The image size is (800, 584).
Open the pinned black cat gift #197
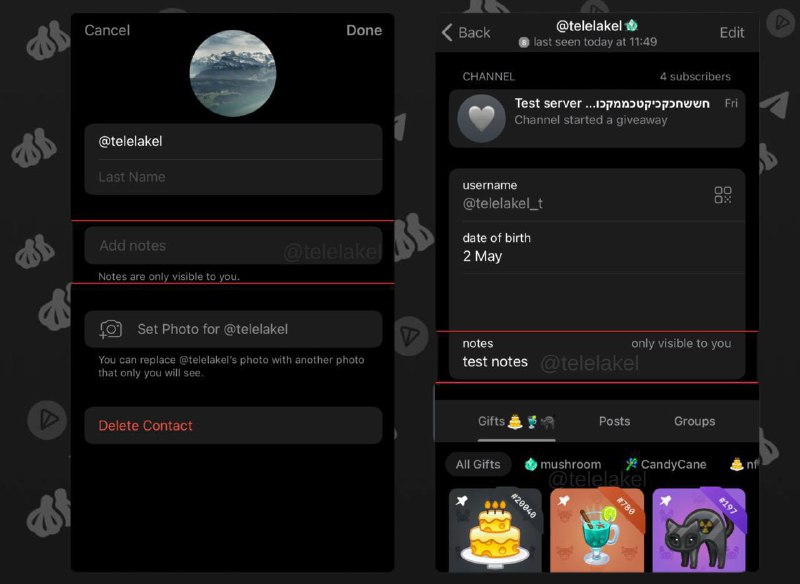(x=698, y=530)
